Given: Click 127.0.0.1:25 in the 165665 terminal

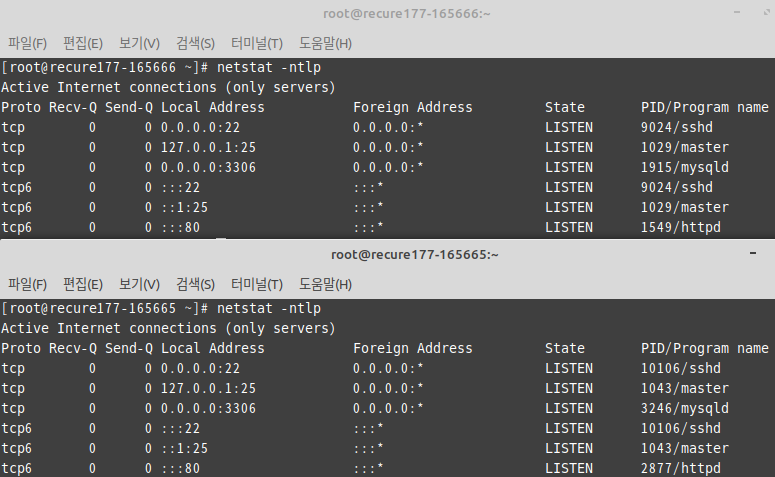Looking at the screenshot, I should 209,389.
